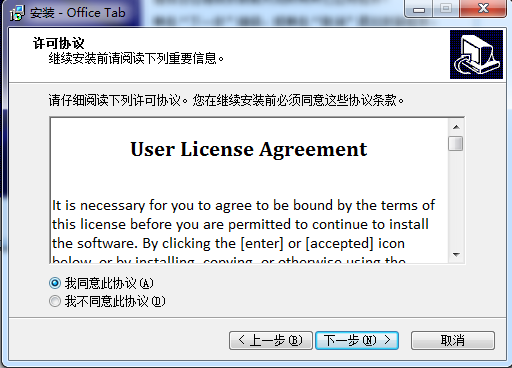
Task: Select the 我不同意此协议(D) radio button
Action: coord(55,301)
